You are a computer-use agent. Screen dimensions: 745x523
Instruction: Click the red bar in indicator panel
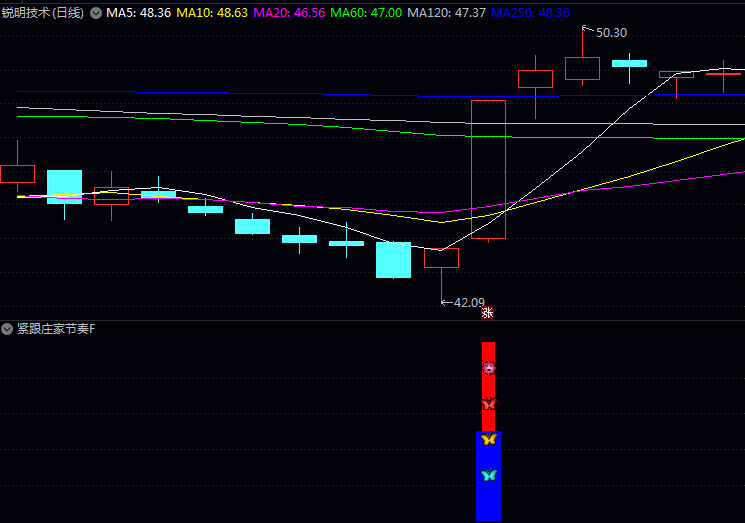[488, 387]
